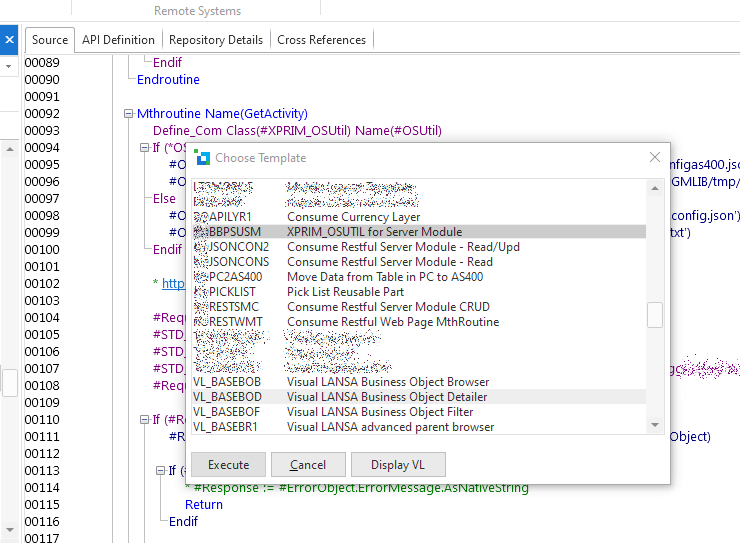Select the Cross References tab
740x543 pixels.
pos(321,40)
